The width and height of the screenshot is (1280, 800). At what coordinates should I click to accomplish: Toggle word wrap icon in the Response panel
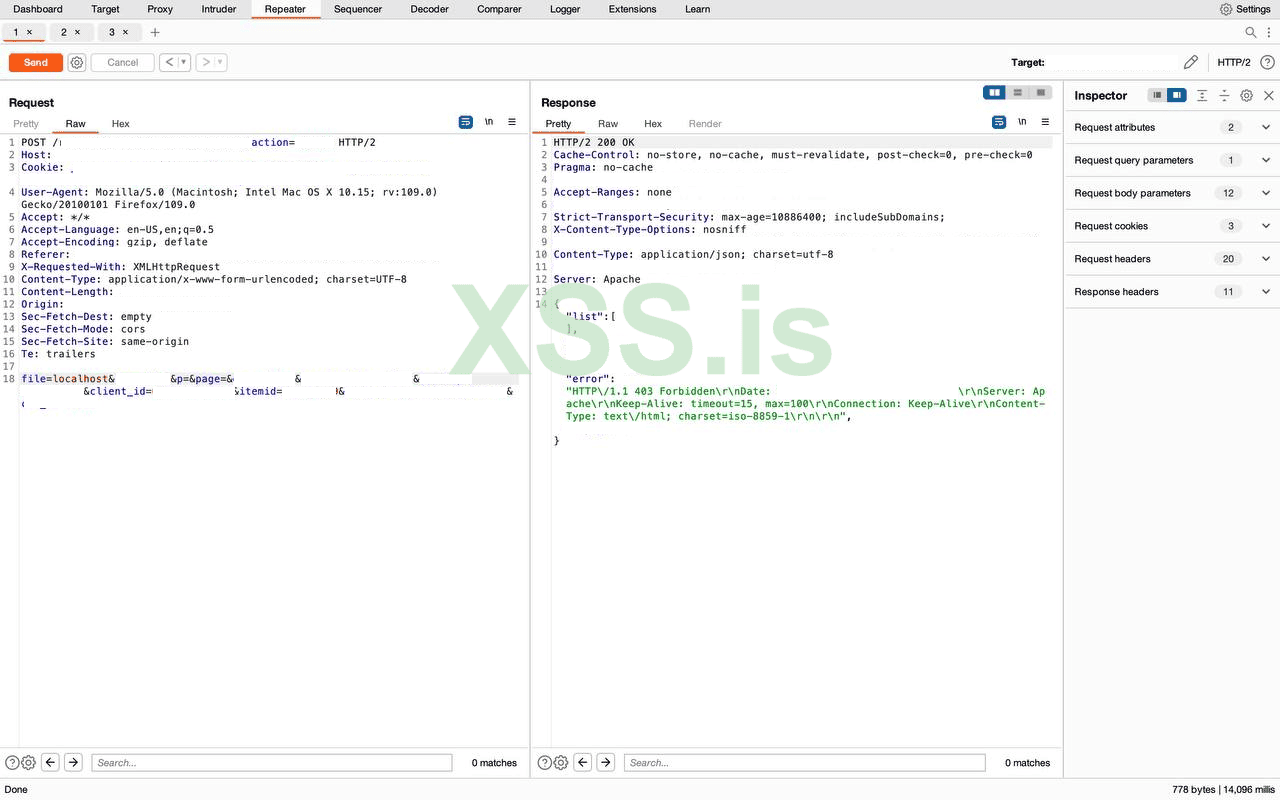click(999, 122)
